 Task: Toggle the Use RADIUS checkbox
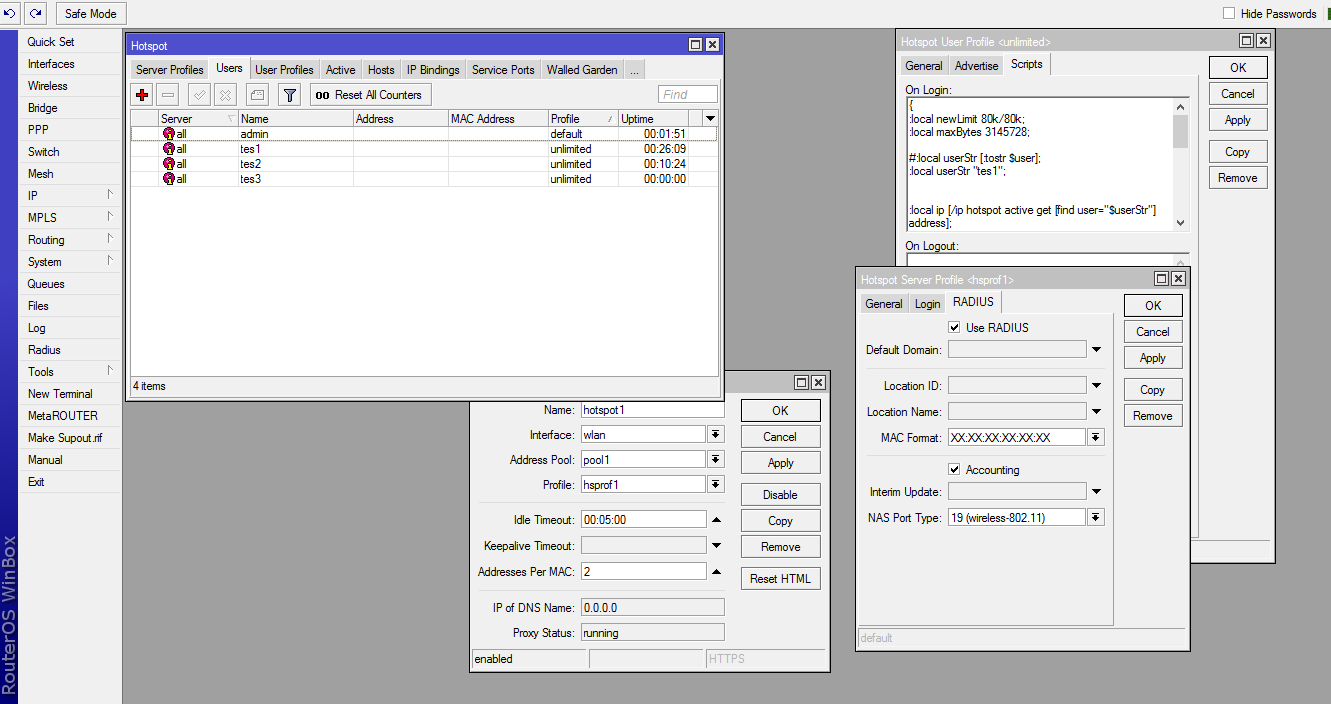pyautogui.click(x=954, y=328)
